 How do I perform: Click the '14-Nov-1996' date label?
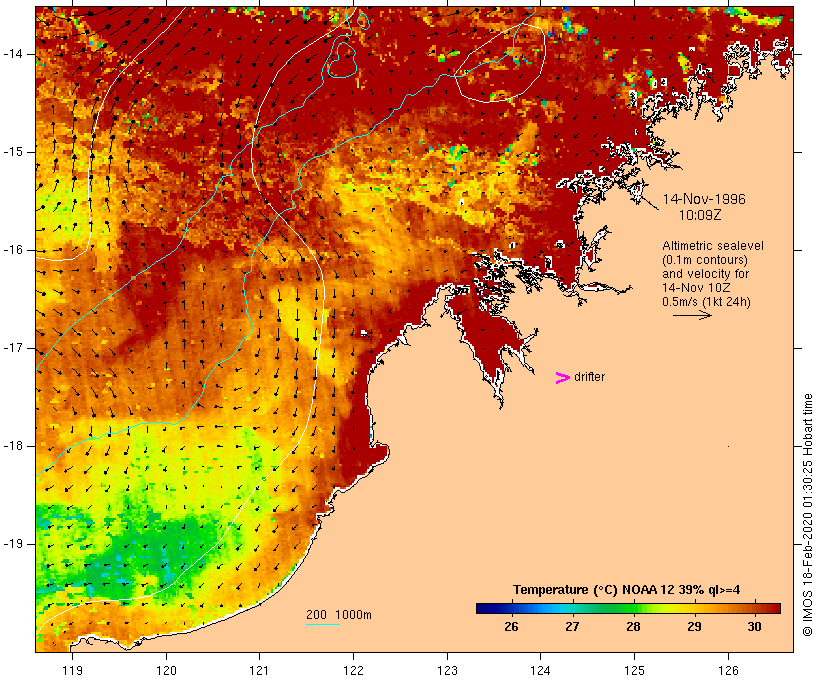coord(704,199)
